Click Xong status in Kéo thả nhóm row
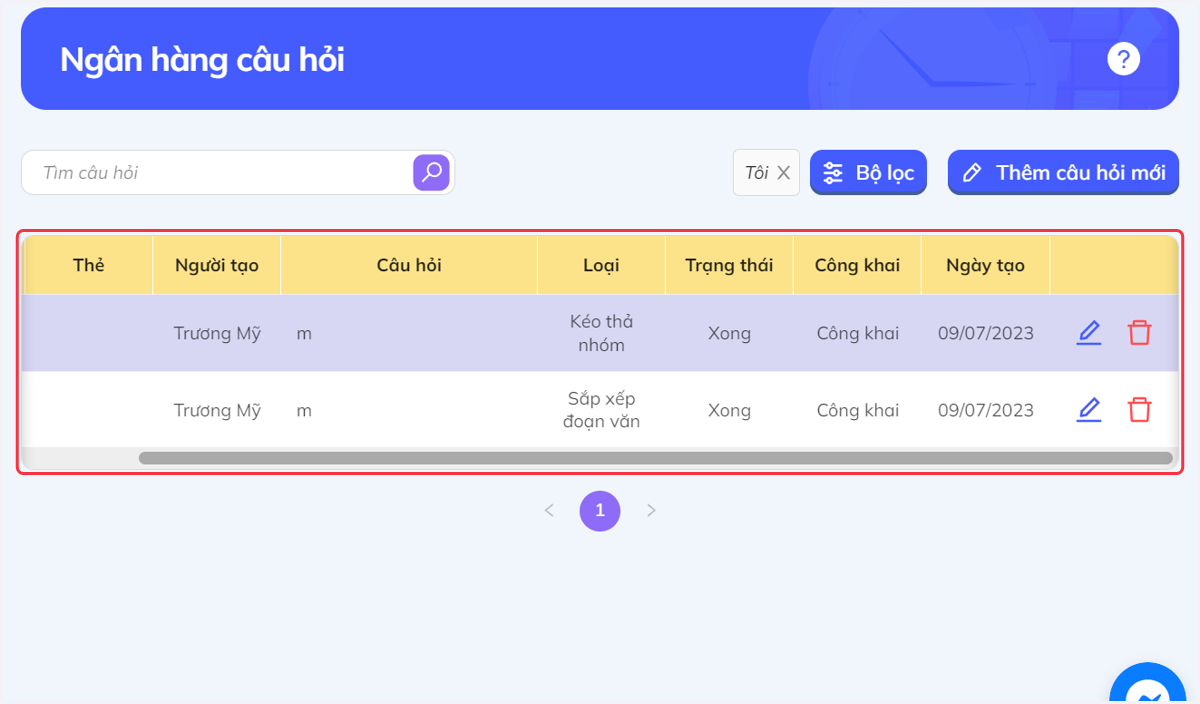Screen dimensions: 1200x704 (729, 333)
